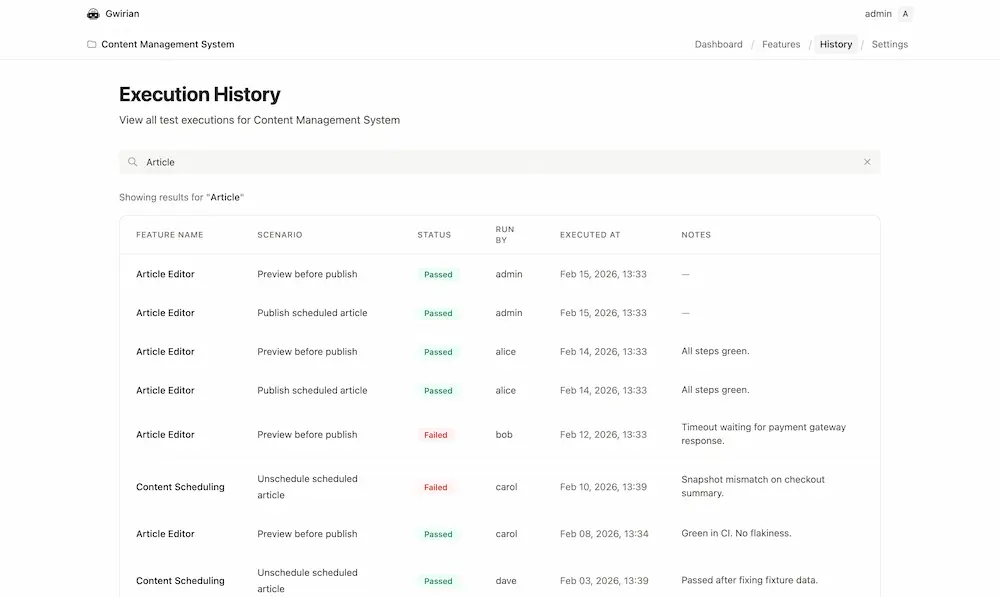Click the scenario Unschedule scheduled article
This screenshot has height=597, width=1000.
pyautogui.click(x=307, y=486)
